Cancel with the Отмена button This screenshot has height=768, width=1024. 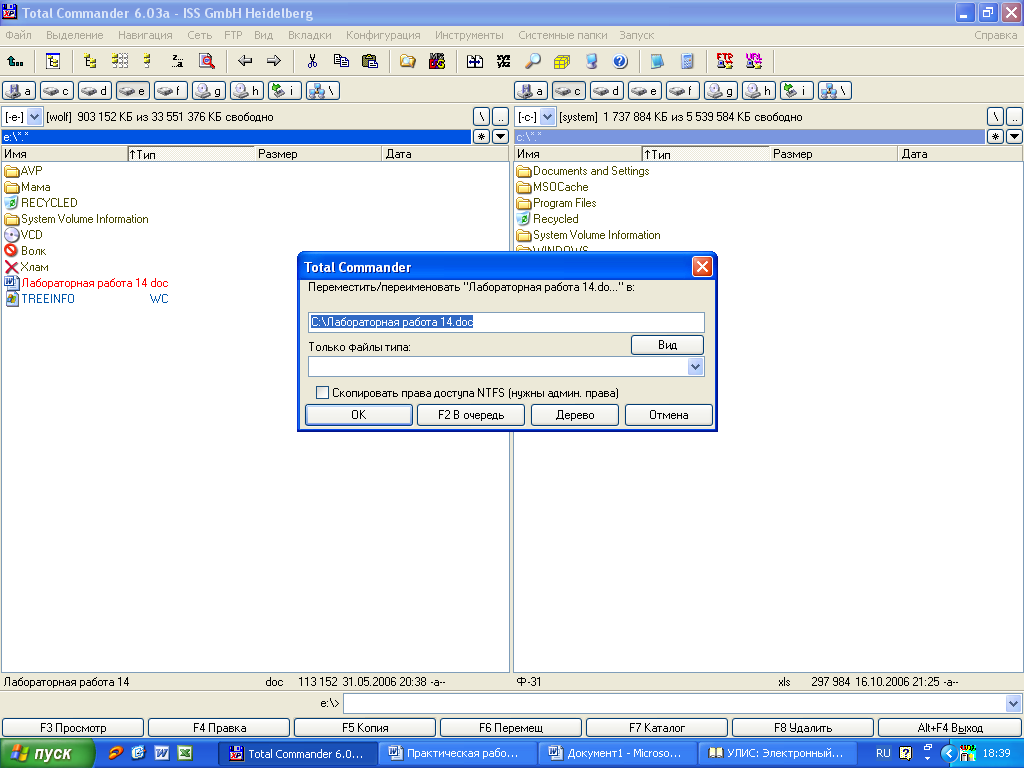669,415
